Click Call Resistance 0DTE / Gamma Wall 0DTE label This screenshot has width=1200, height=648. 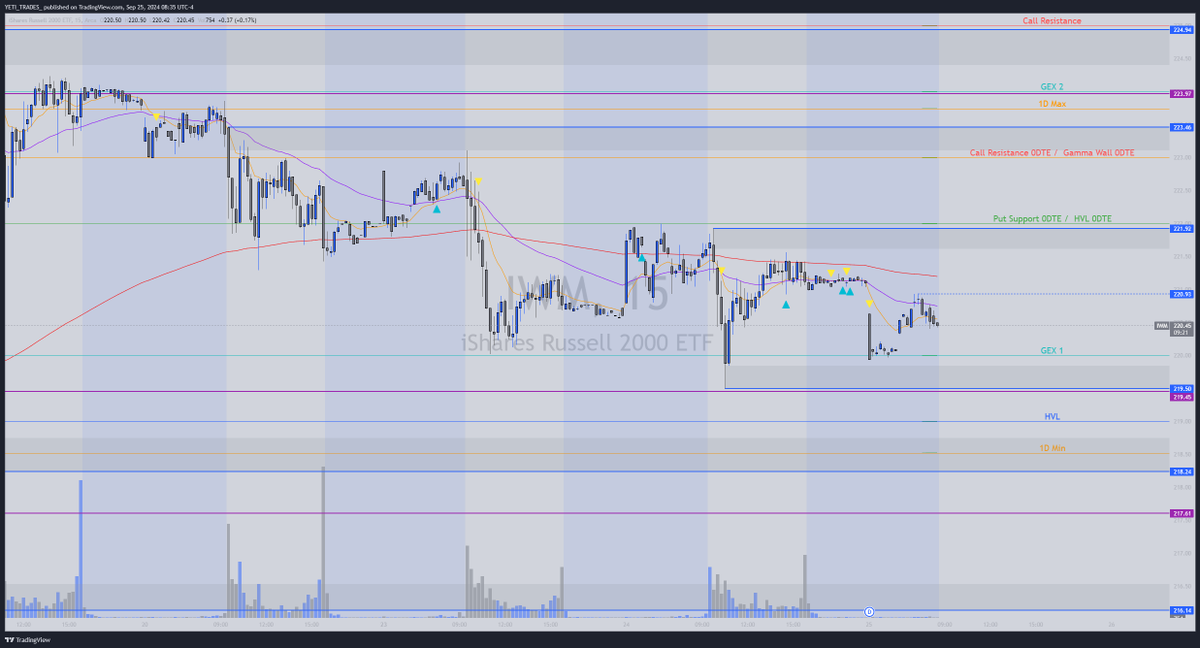1052,153
